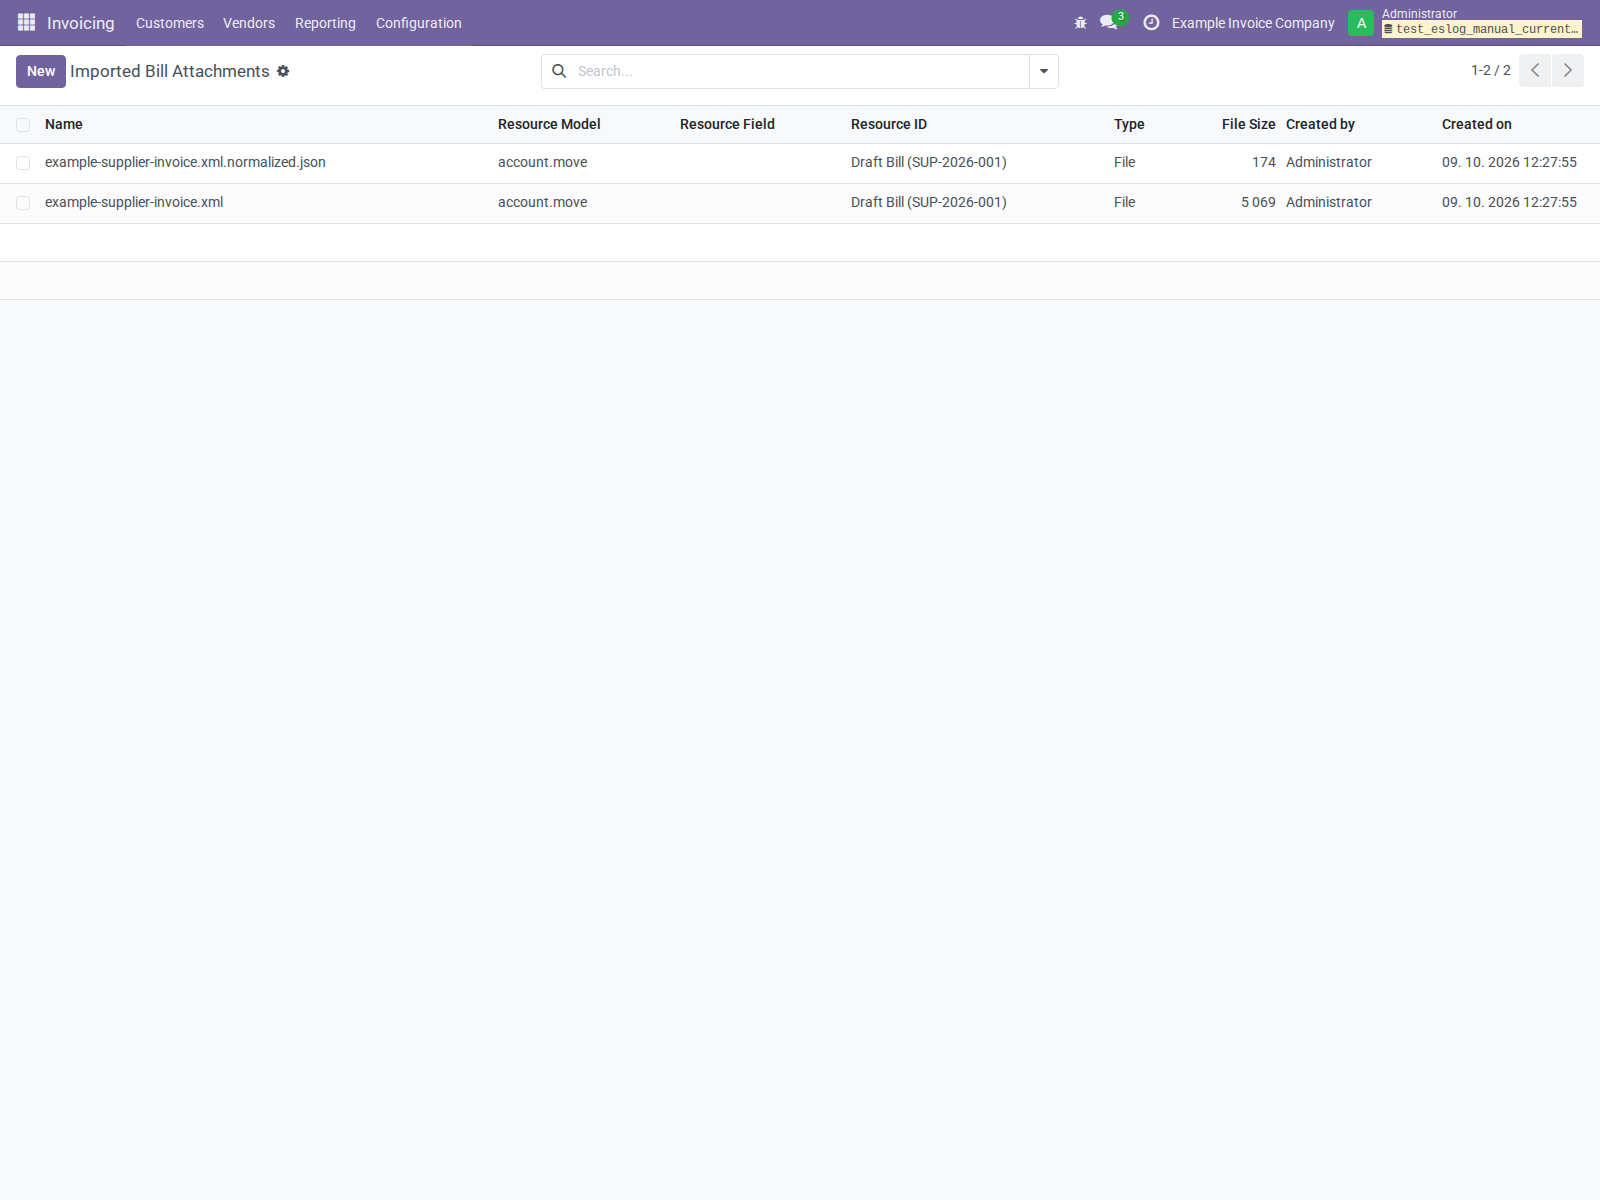
Task: Click the Invoicing app title
Action: (81, 23)
